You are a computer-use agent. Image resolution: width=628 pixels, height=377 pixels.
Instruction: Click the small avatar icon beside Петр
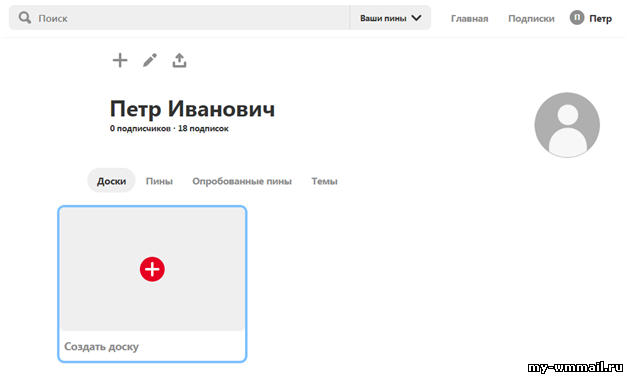coord(577,18)
